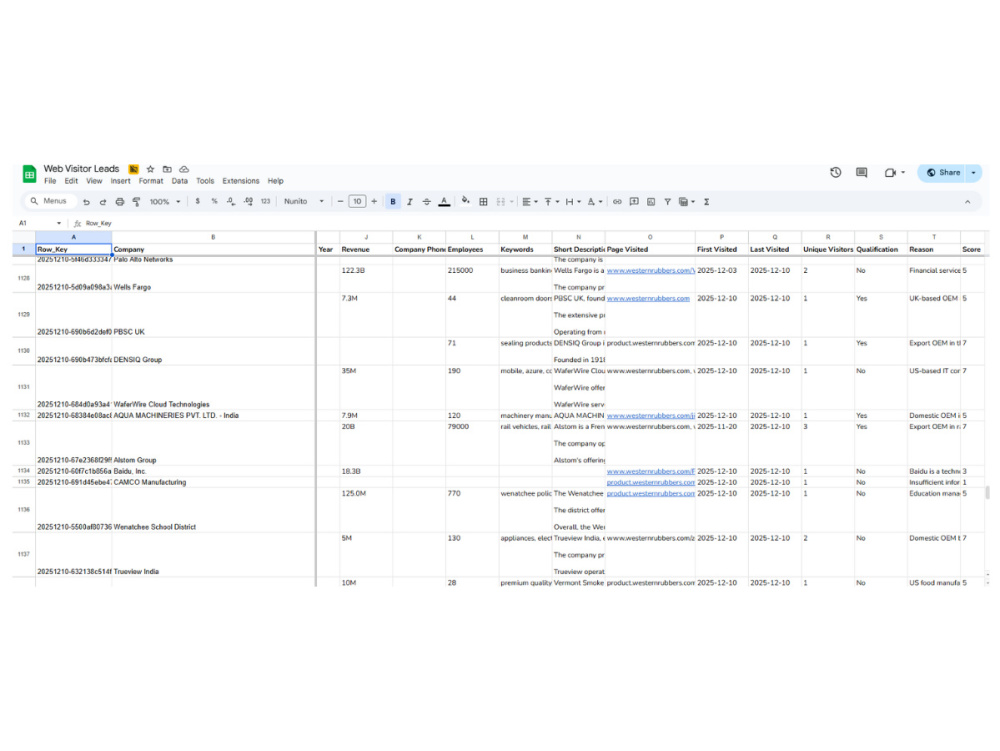
Task: Increase font size with plus button
Action: (374, 201)
